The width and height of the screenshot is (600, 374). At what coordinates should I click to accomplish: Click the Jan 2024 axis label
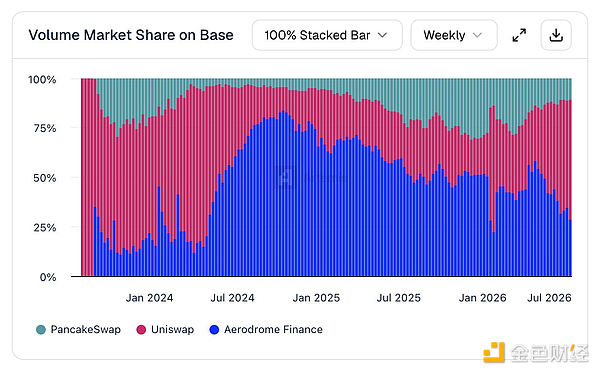(150, 298)
